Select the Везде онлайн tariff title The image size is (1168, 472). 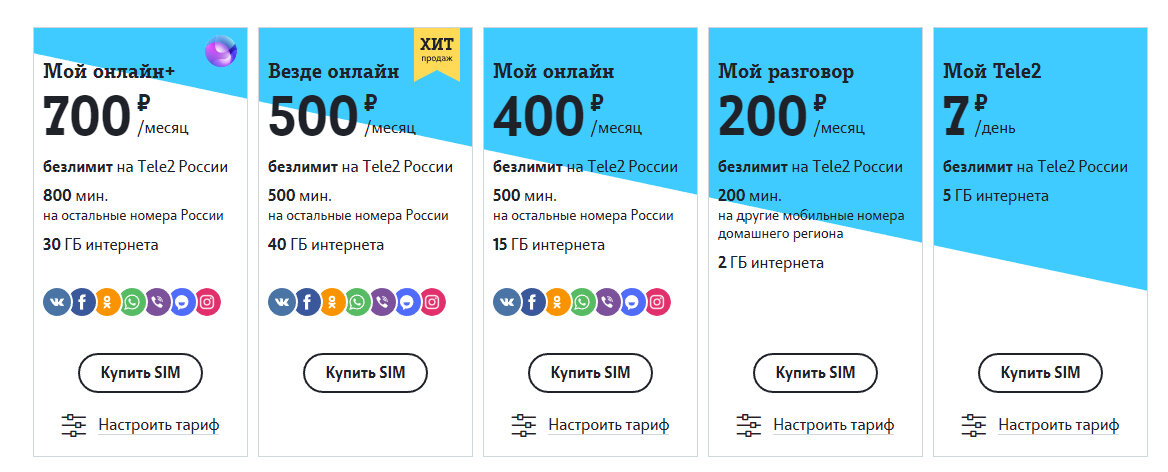[334, 71]
